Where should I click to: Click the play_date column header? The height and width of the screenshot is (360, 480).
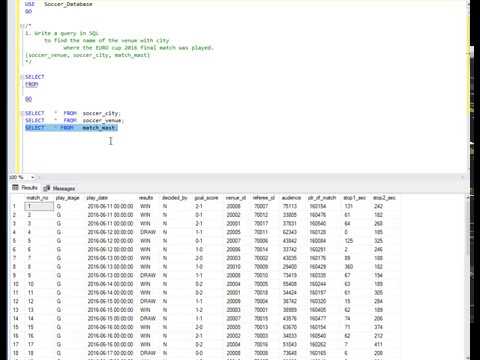97,198
